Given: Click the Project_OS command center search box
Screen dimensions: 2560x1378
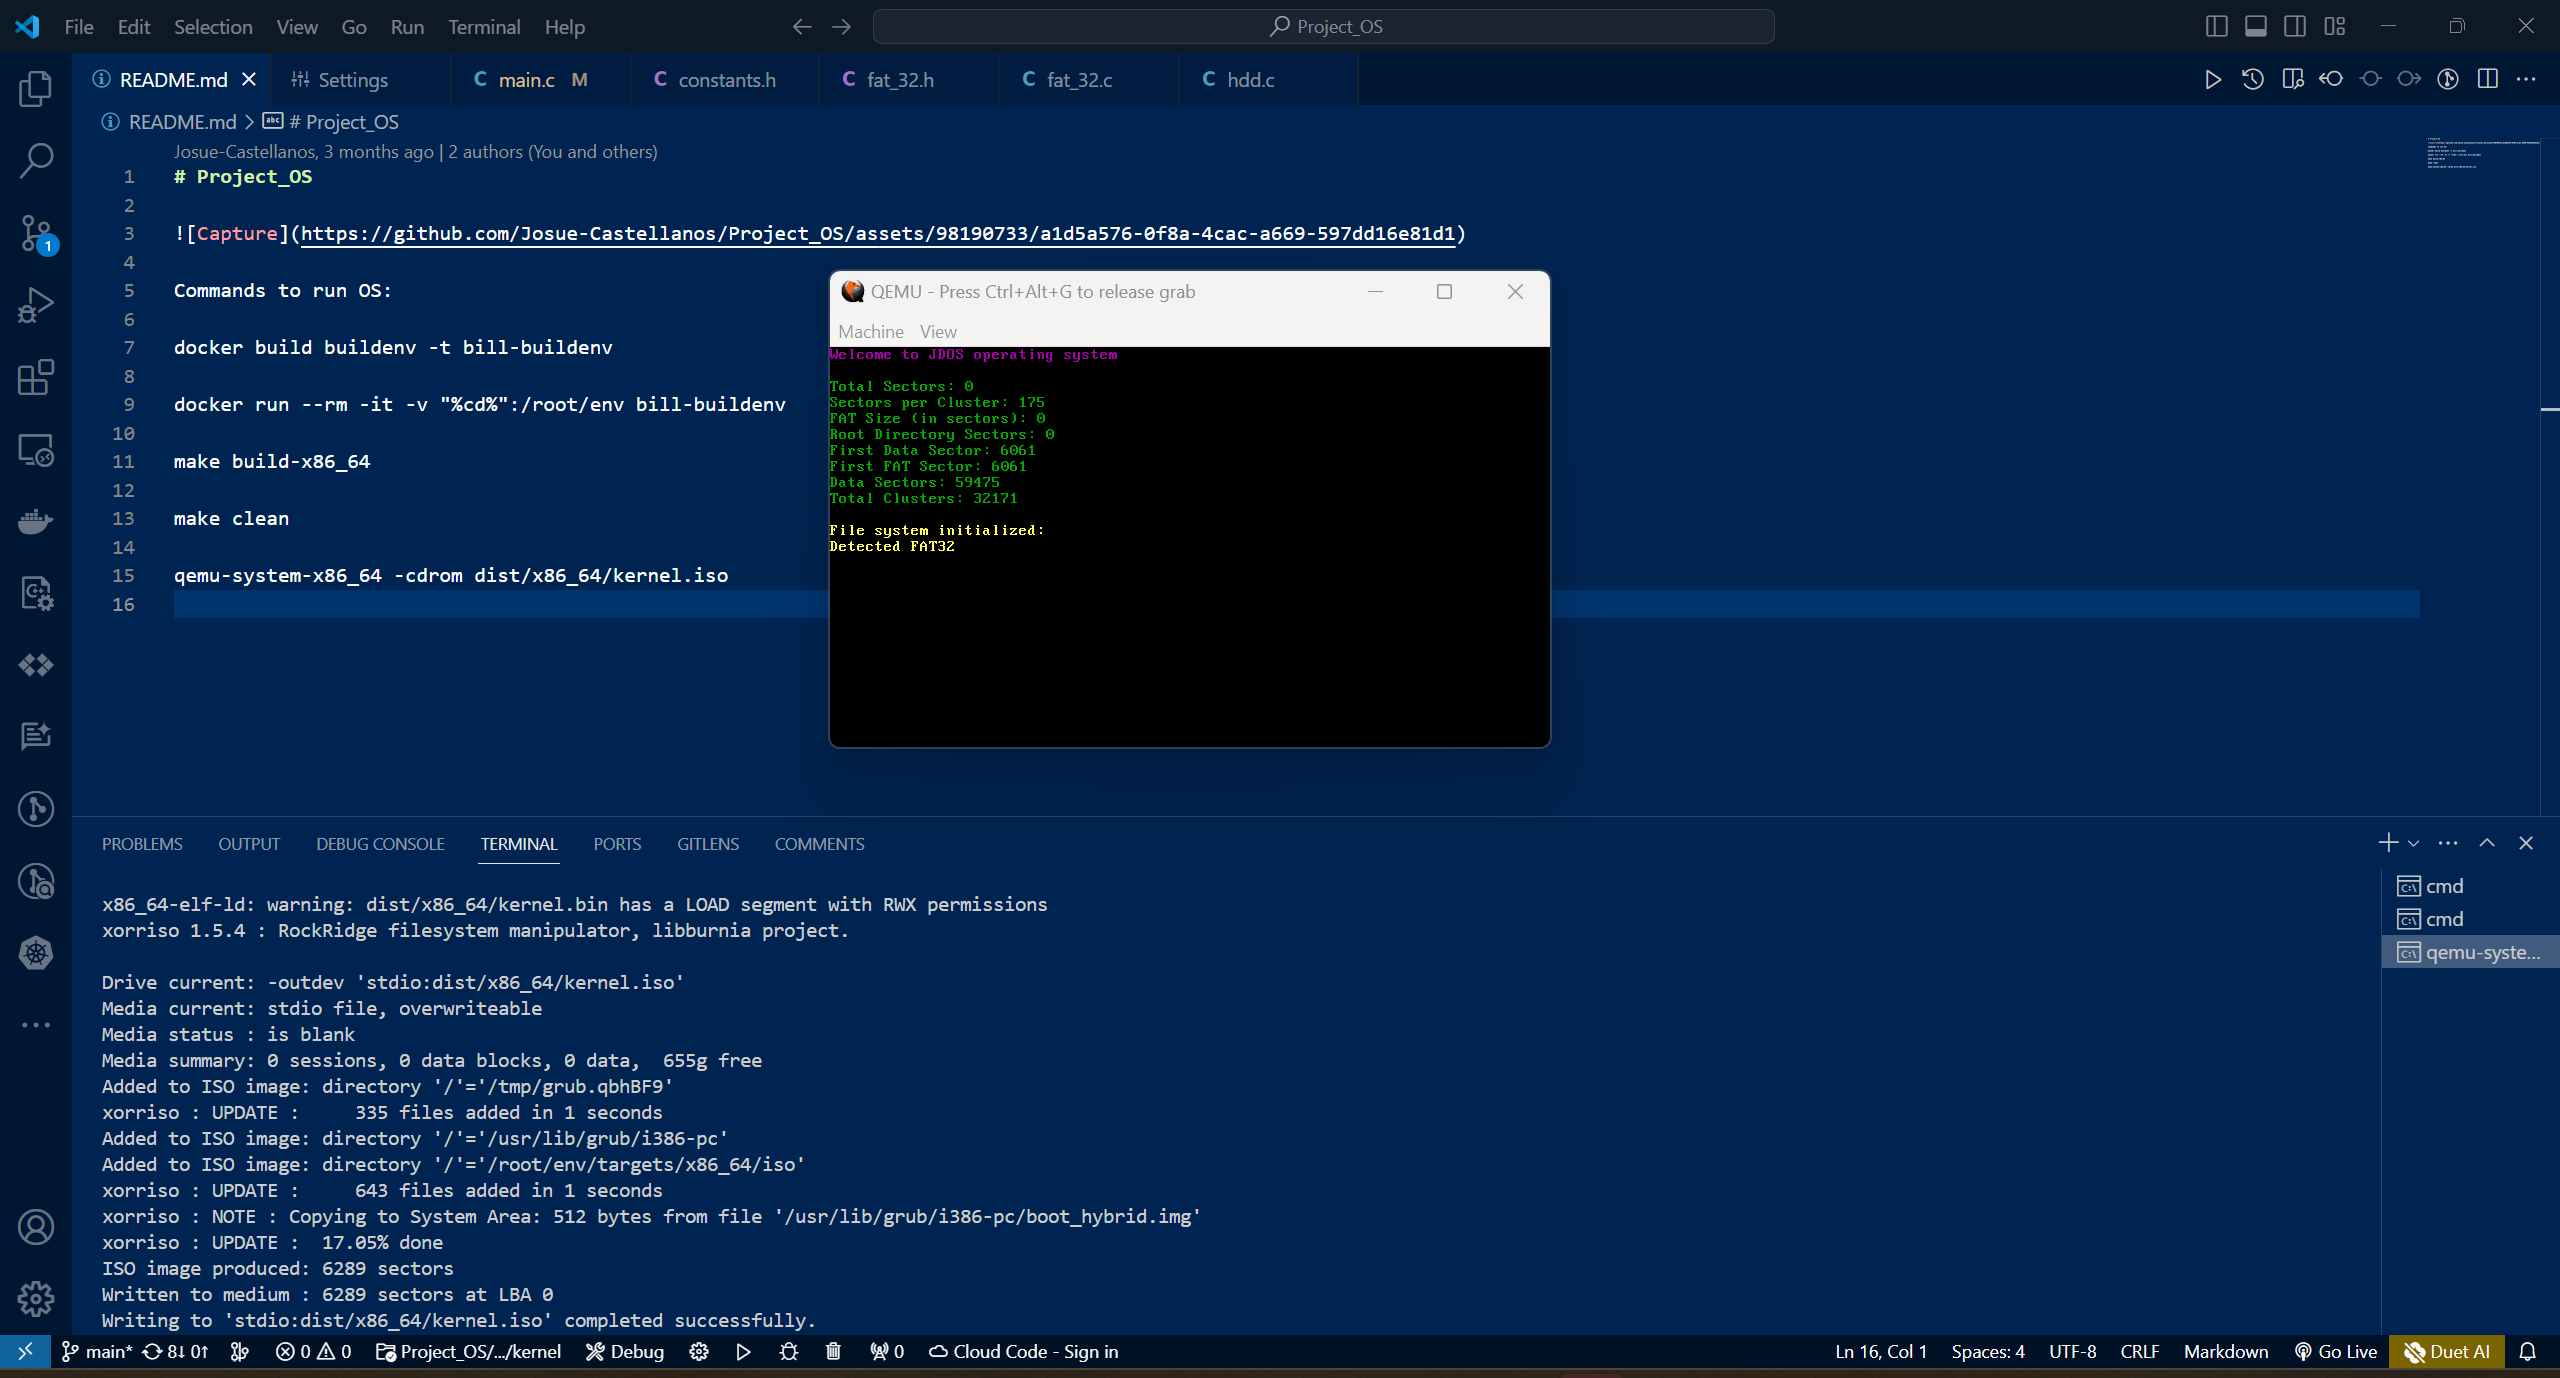Looking at the screenshot, I should point(1323,27).
